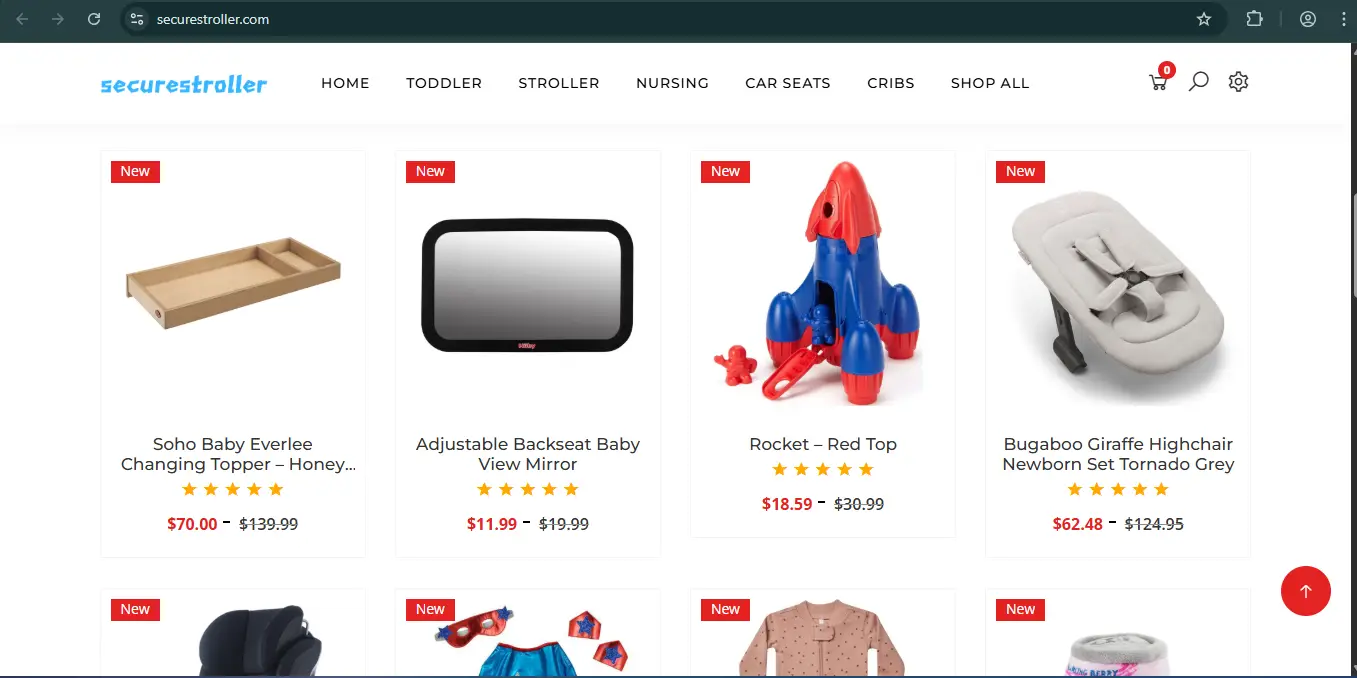Viewport: 1357px width, 678px height.
Task: Open the browser profile avatar icon
Action: click(x=1308, y=19)
